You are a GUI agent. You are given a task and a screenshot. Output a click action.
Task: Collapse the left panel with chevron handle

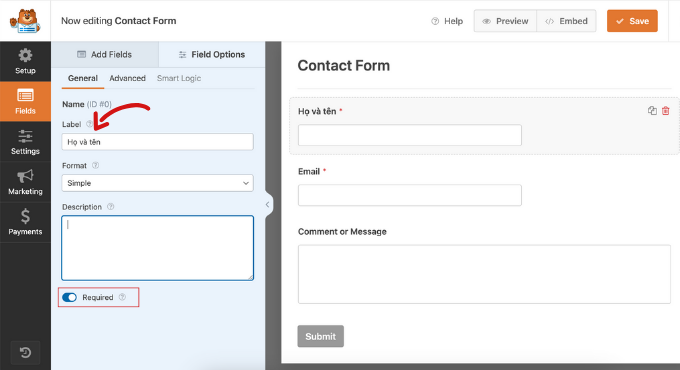click(x=268, y=204)
